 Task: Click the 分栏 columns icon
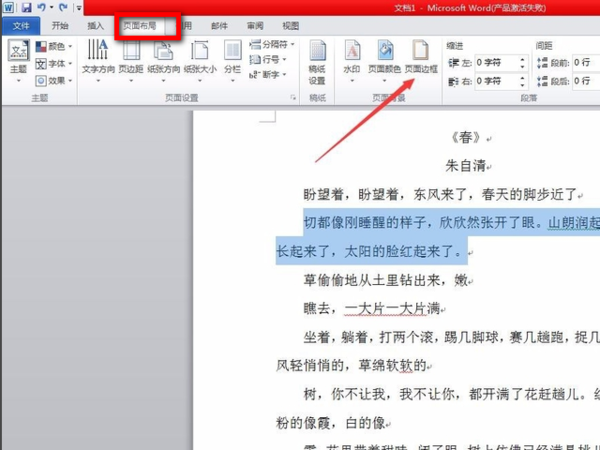coord(232,61)
